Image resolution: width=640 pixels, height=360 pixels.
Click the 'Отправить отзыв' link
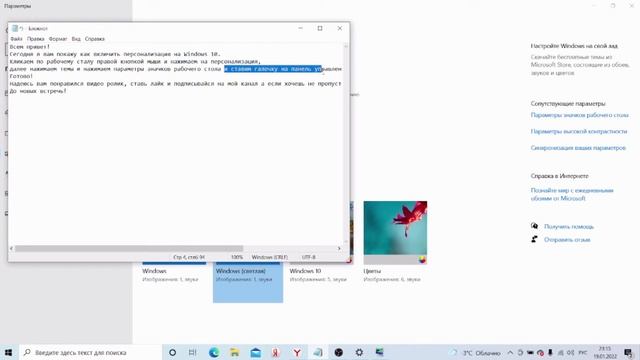coord(567,240)
